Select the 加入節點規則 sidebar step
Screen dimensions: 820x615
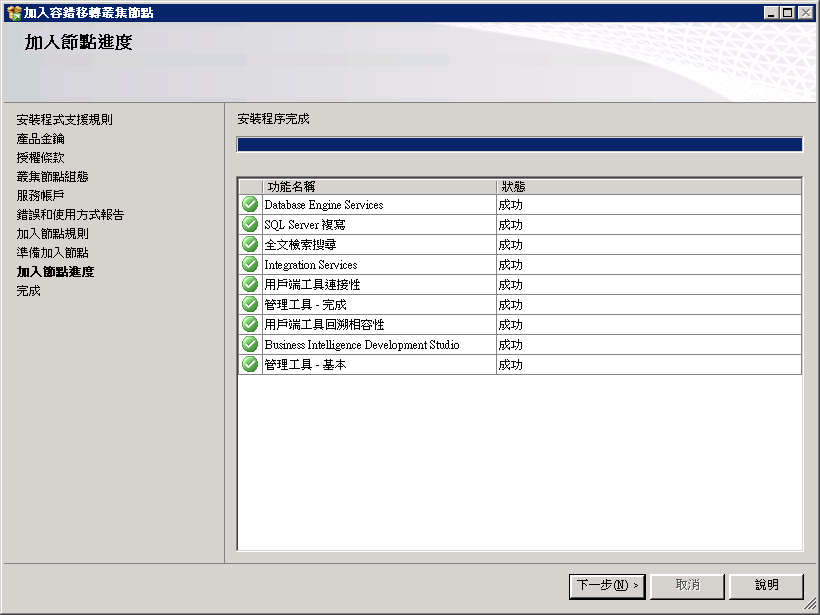tap(52, 234)
